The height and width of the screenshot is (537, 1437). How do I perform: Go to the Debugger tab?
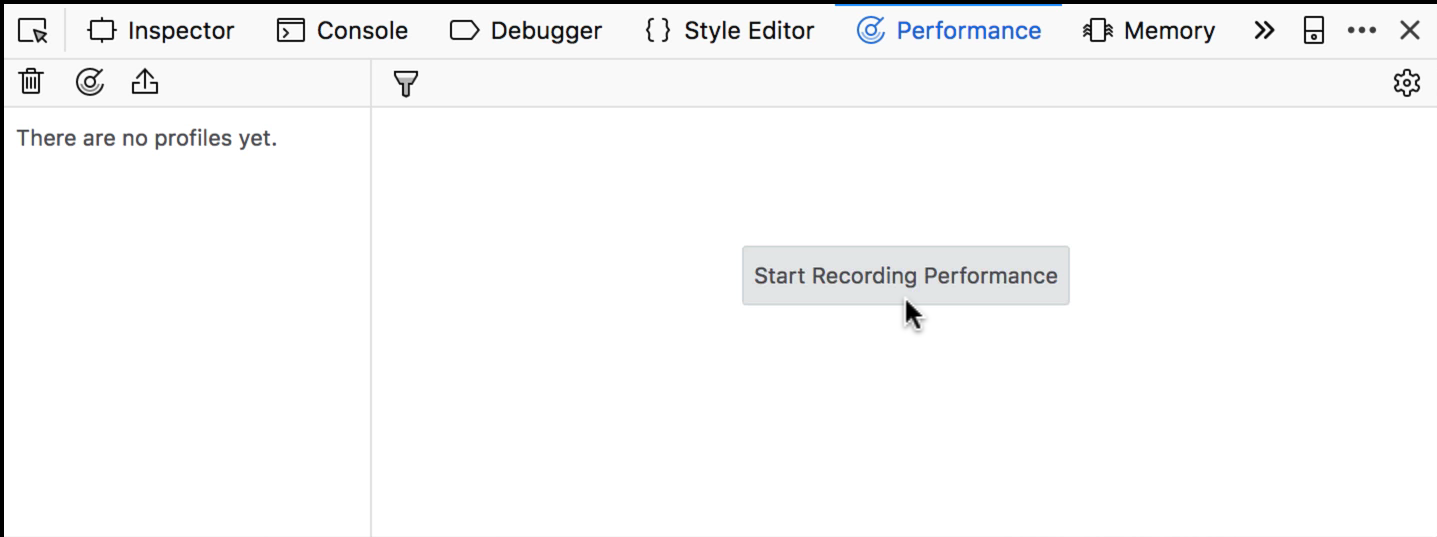(526, 31)
